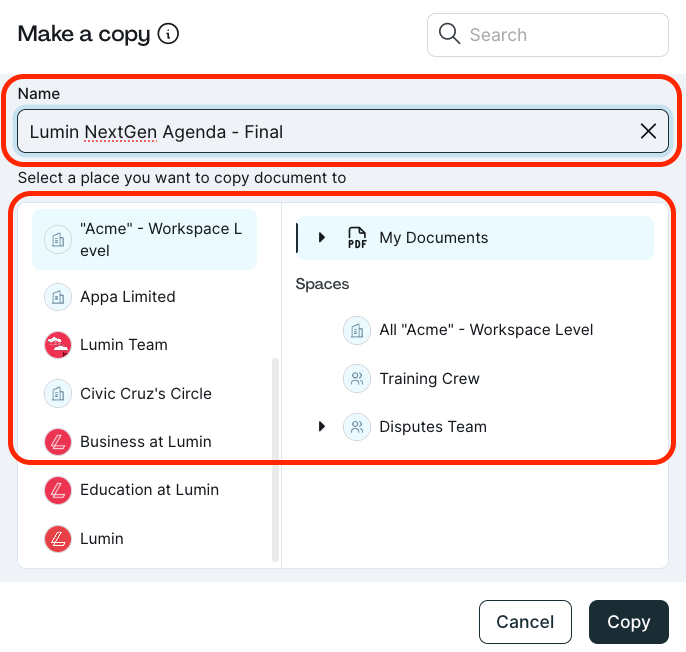
Task: Expand My Documents folder arrow
Action: pyautogui.click(x=322, y=238)
